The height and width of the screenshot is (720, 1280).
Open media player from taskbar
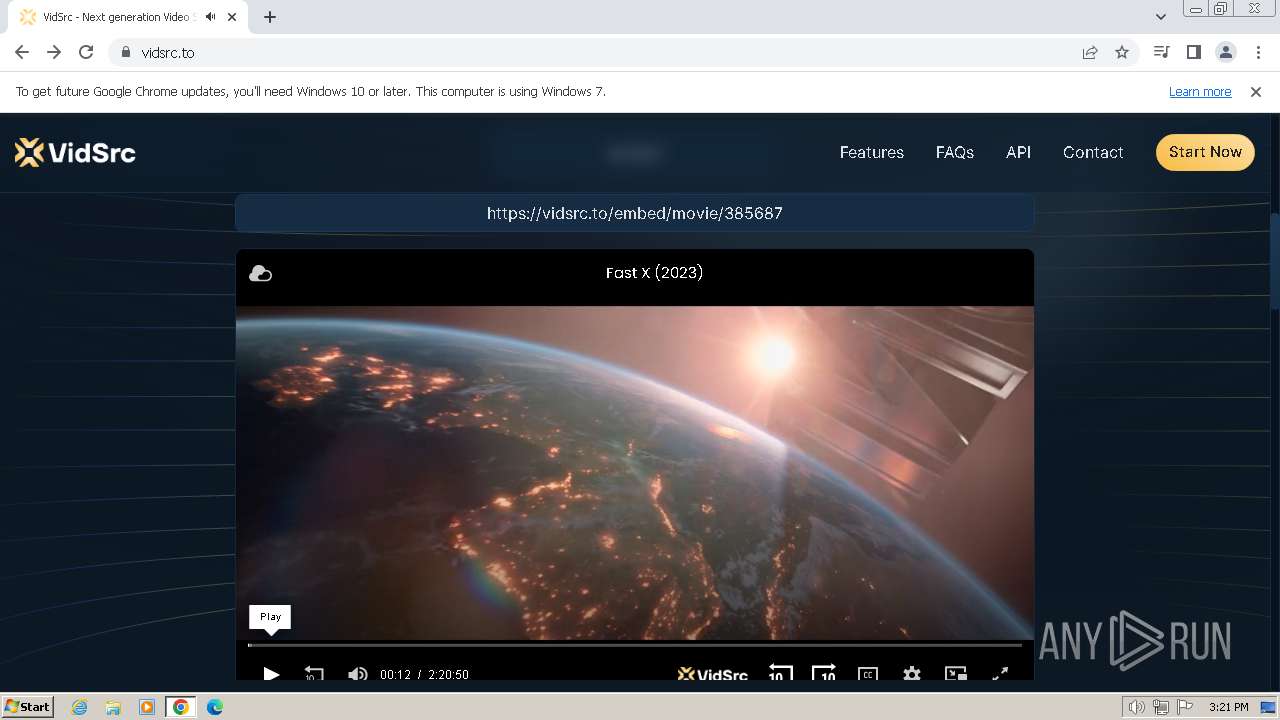click(147, 707)
